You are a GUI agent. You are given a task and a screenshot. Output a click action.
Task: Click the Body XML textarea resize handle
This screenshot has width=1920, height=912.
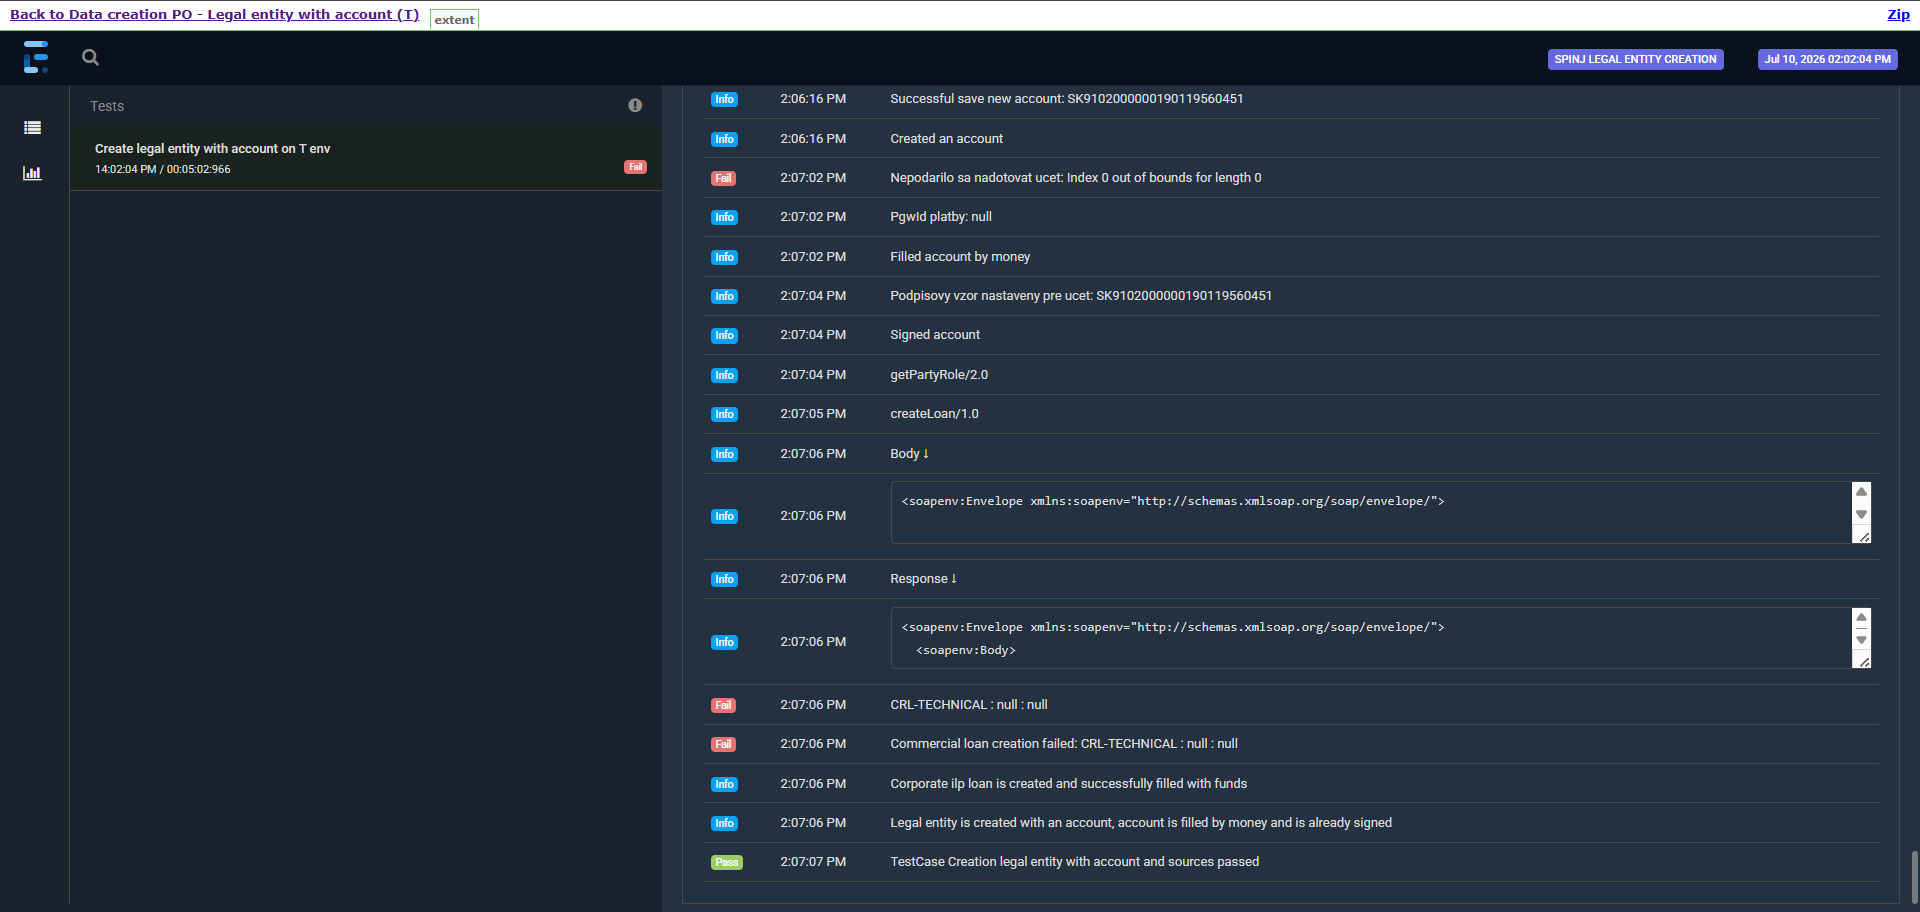click(1864, 537)
